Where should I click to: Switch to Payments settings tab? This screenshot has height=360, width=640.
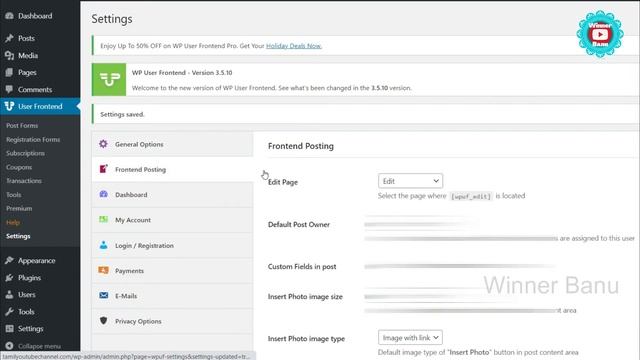click(172, 271)
